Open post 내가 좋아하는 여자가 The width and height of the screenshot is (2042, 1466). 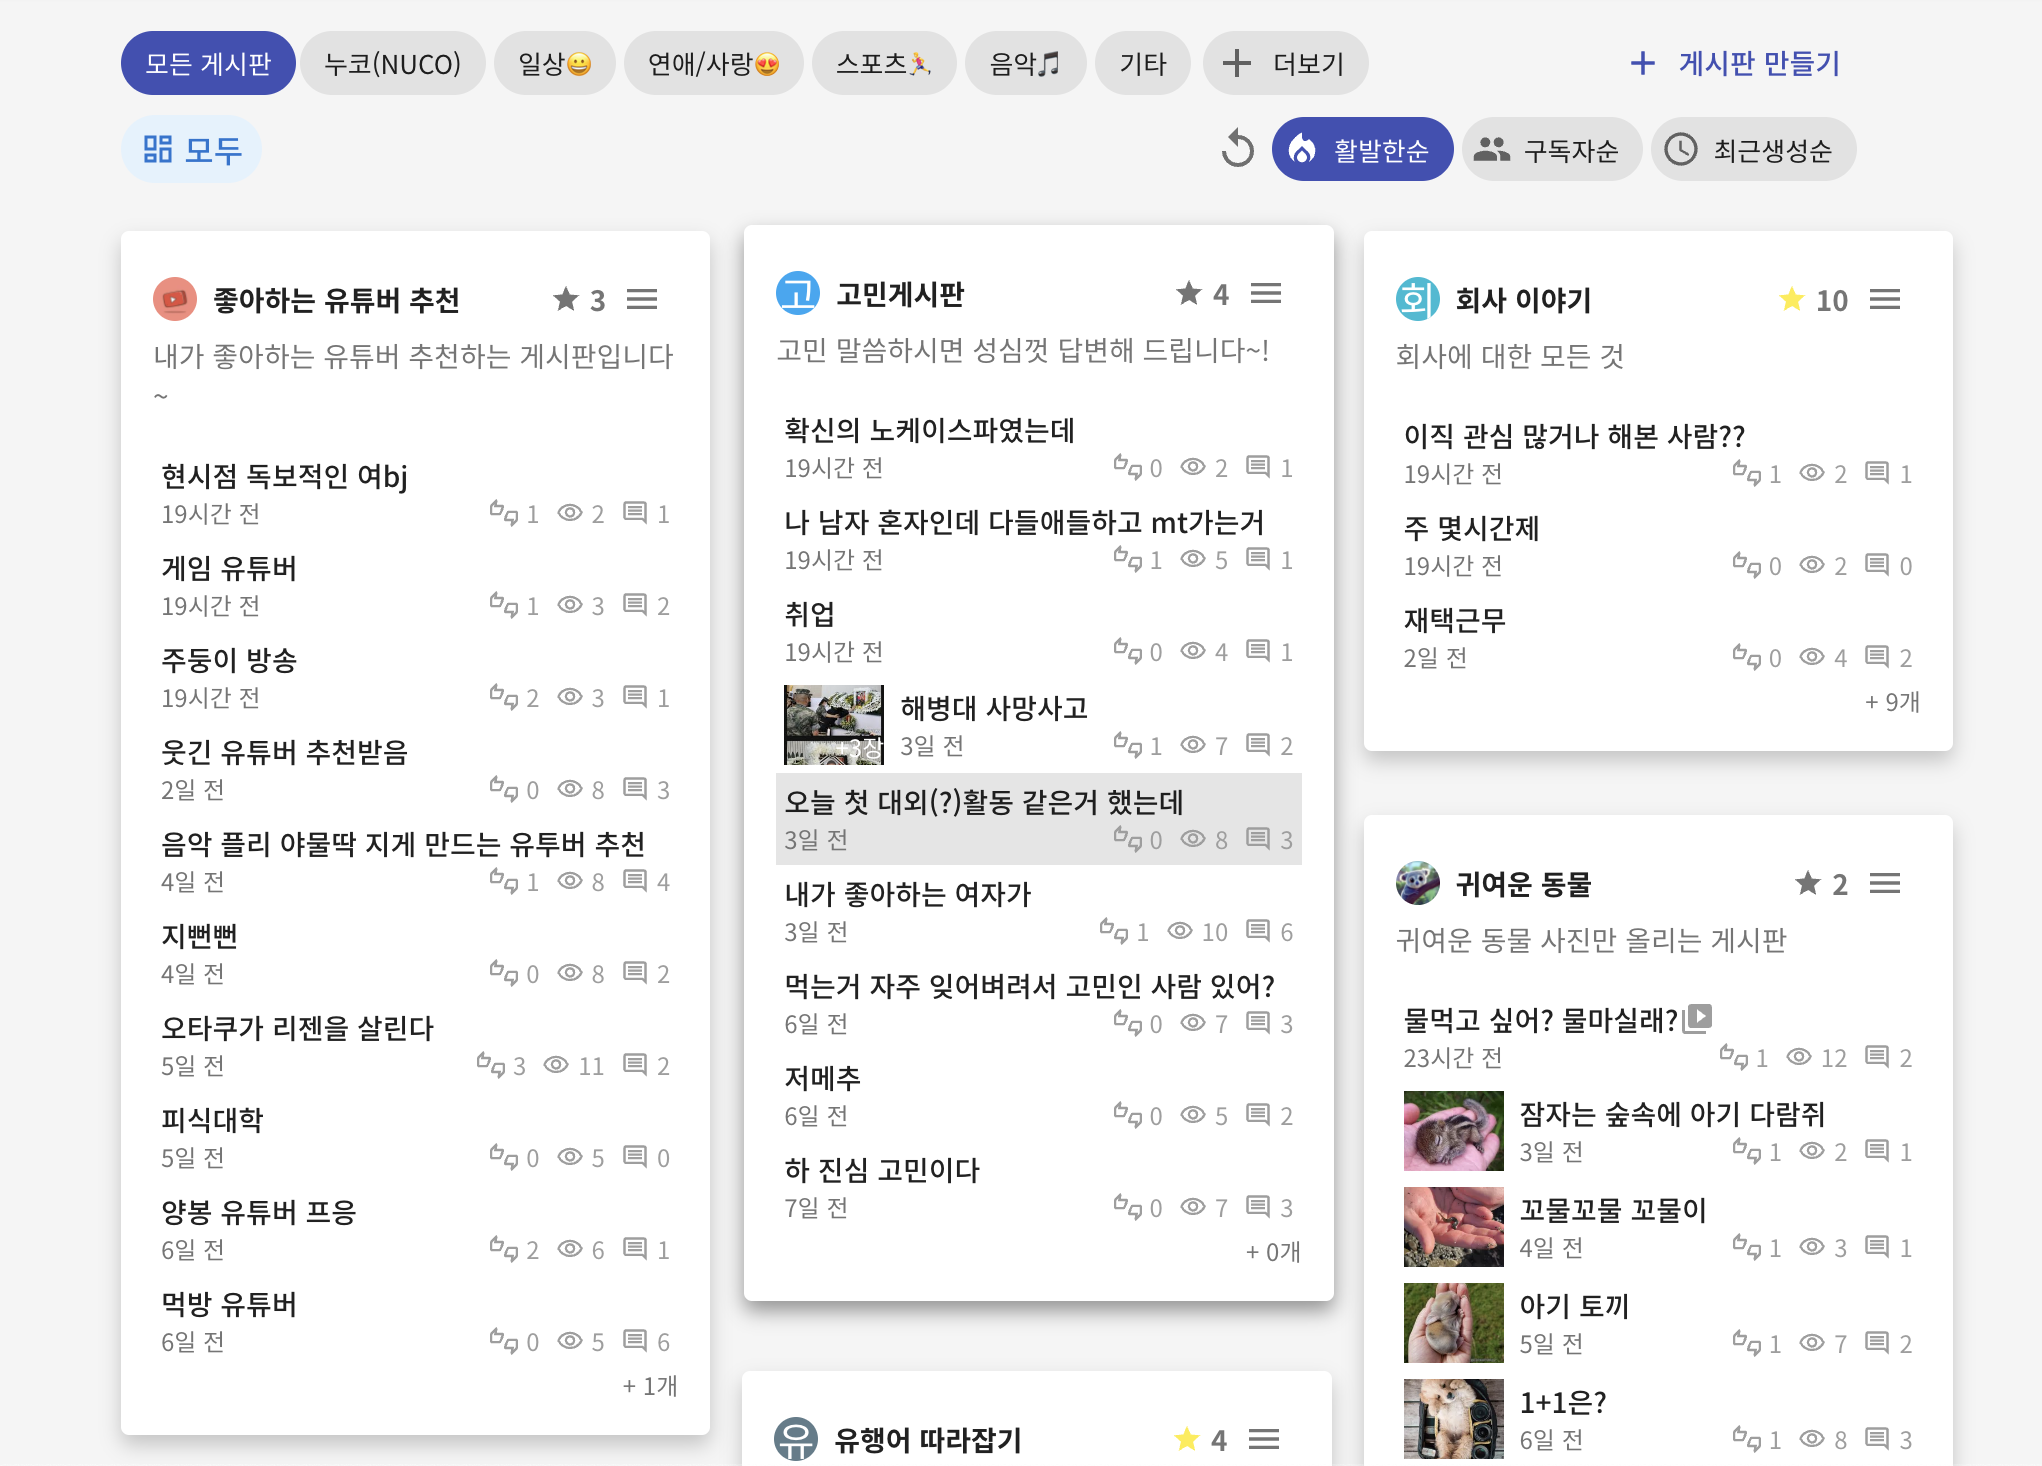pos(907,894)
